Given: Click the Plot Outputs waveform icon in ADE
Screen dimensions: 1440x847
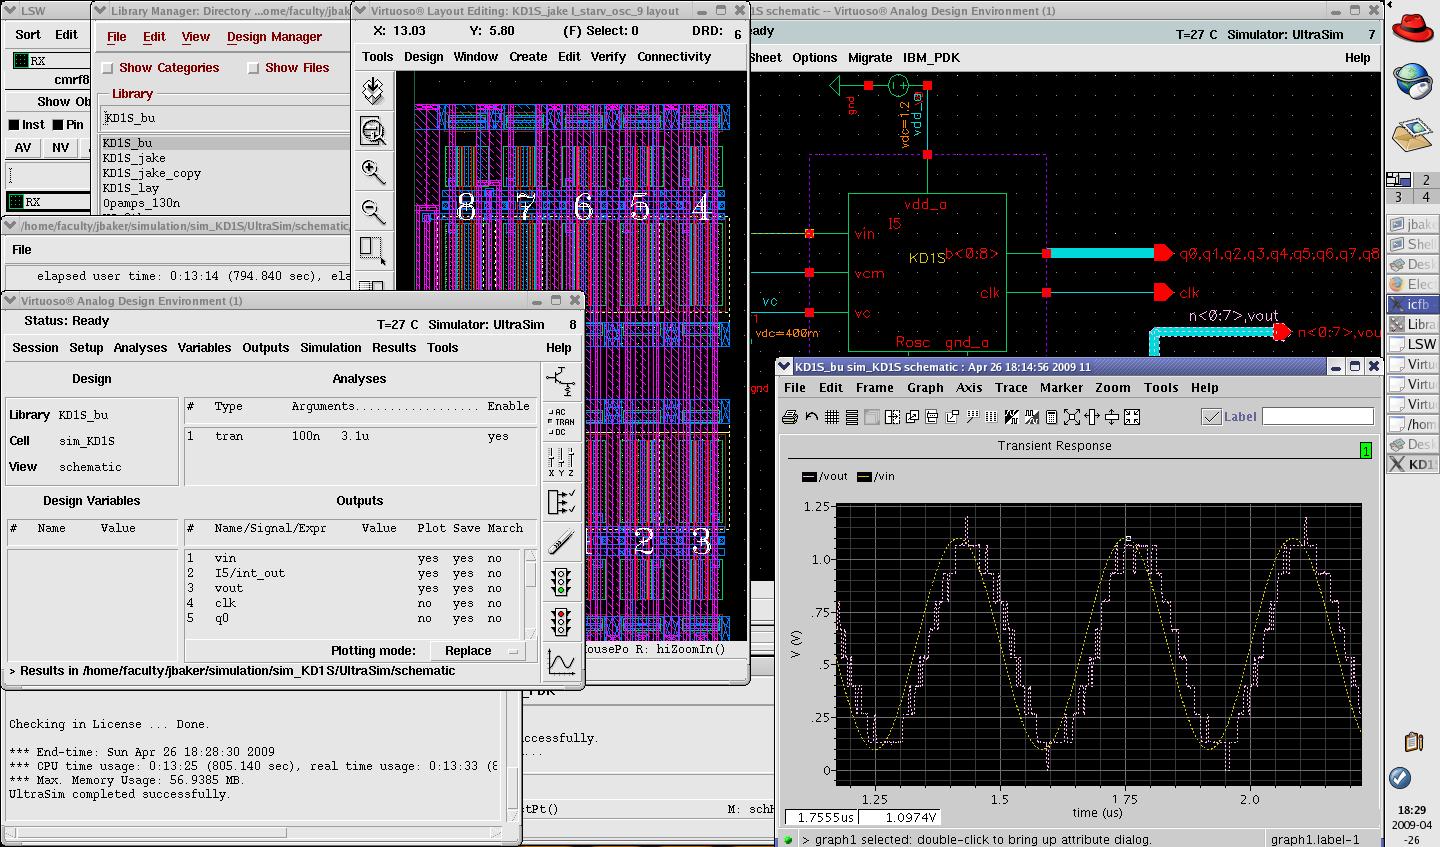Looking at the screenshot, I should [561, 661].
